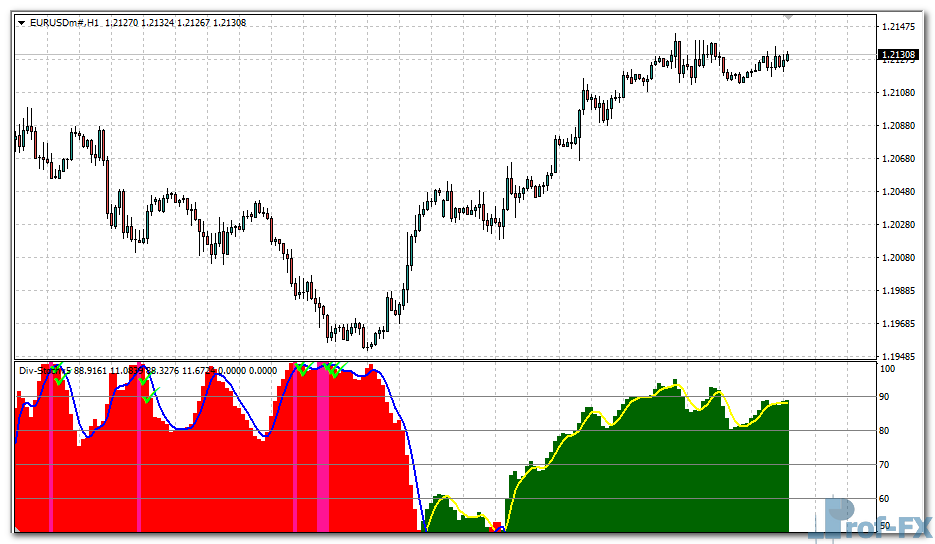Click the small corner triangle in indicator window

pyautogui.click(x=18, y=527)
